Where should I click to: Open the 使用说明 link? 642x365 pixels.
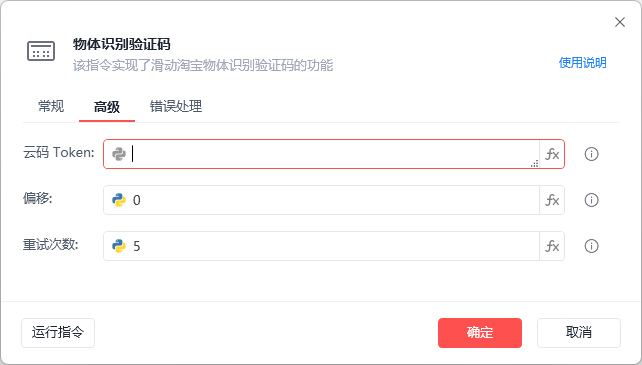point(582,63)
